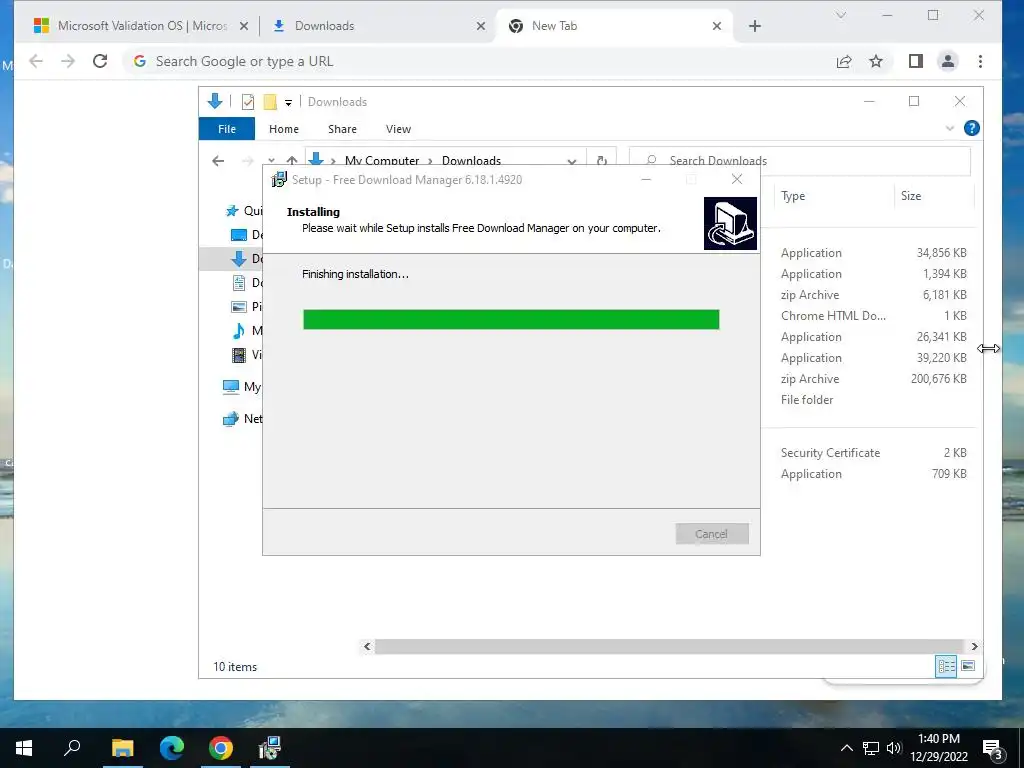
Task: Switch to large icons view icon
Action: pyautogui.click(x=968, y=666)
